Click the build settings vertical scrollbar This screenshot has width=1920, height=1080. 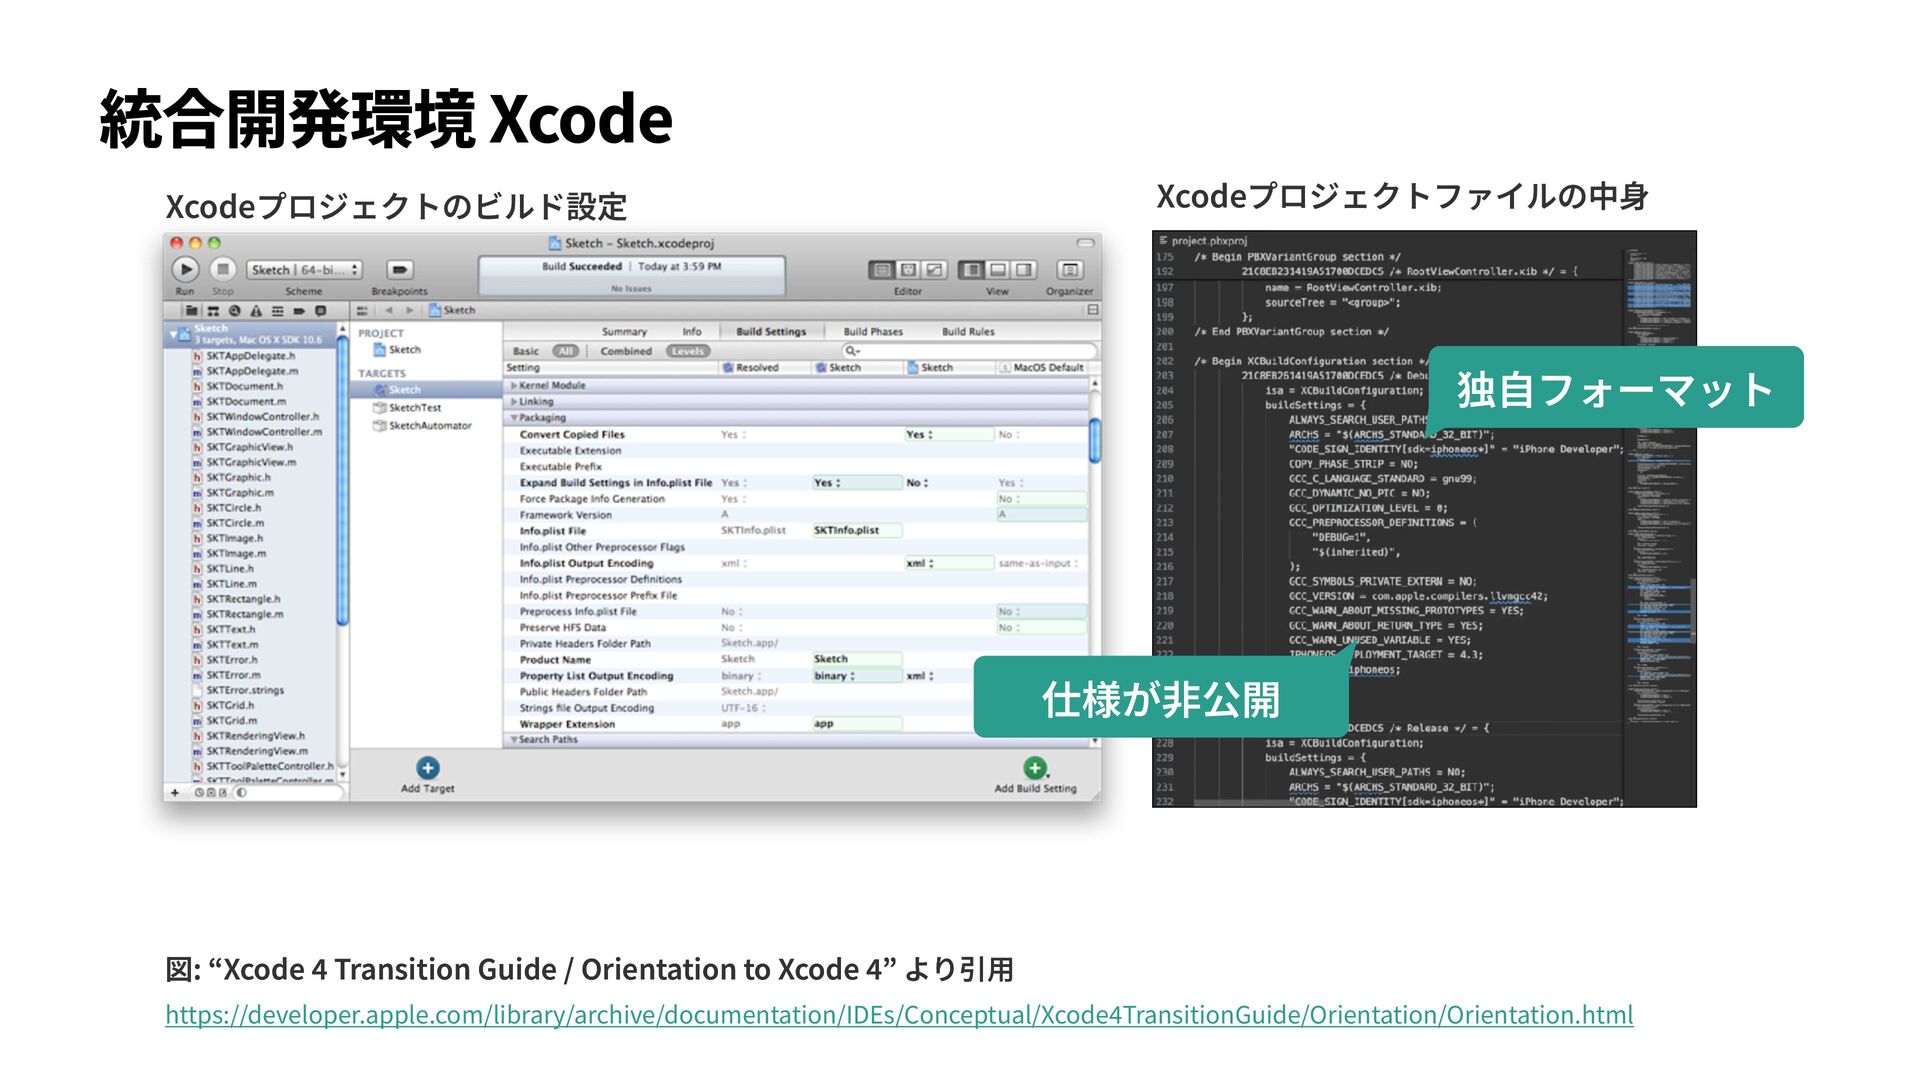[x=1094, y=442]
